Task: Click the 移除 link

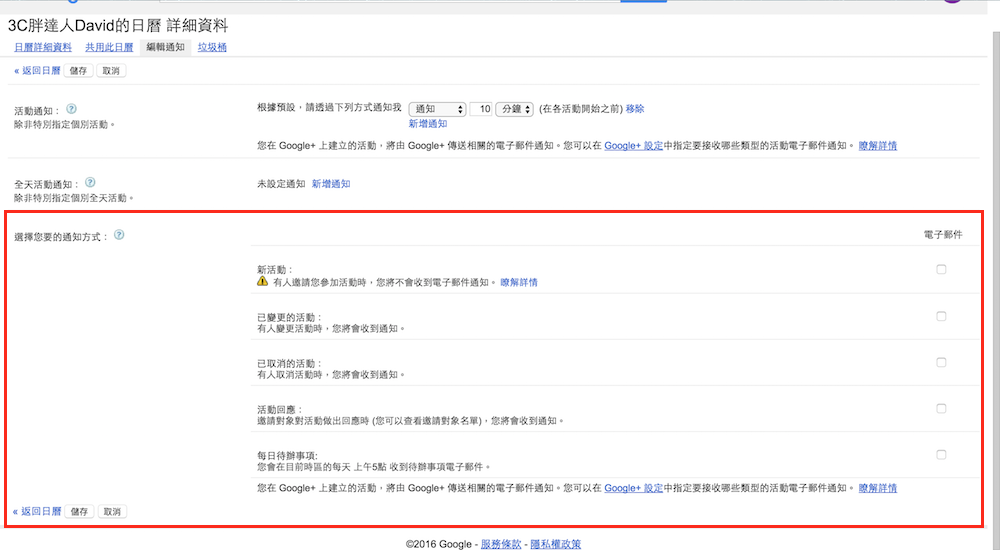Action: 635,109
